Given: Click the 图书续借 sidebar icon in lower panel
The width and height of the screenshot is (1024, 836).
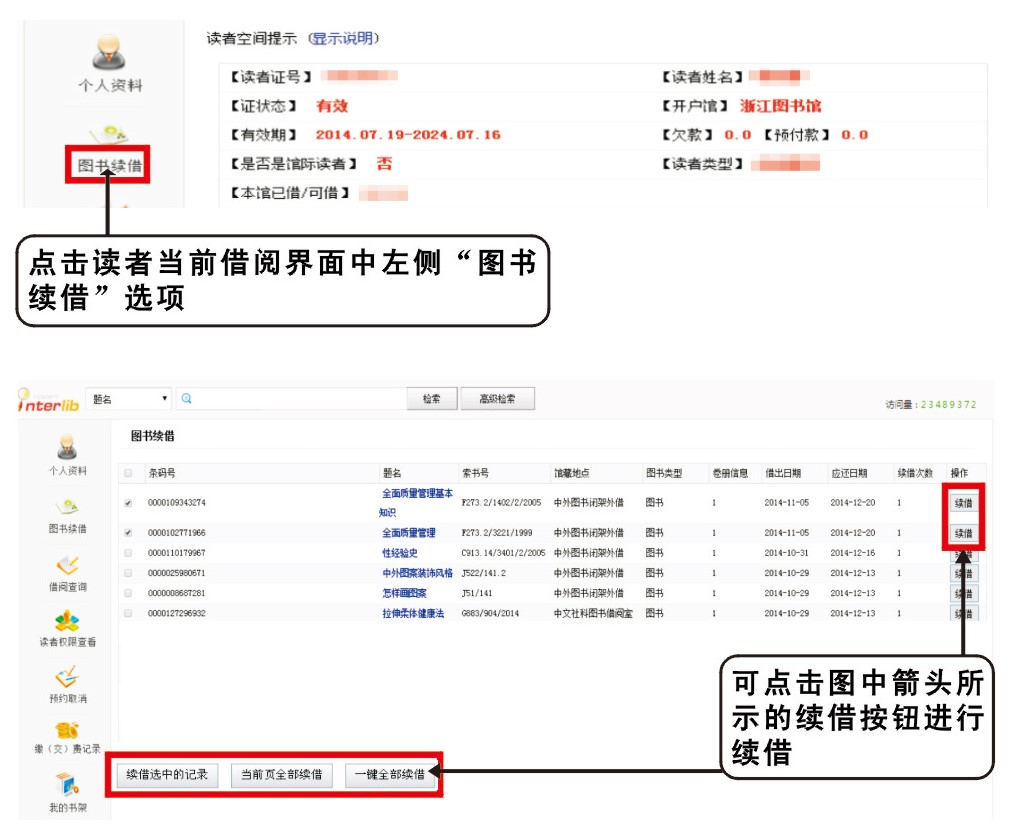Looking at the screenshot, I should coord(67,507).
